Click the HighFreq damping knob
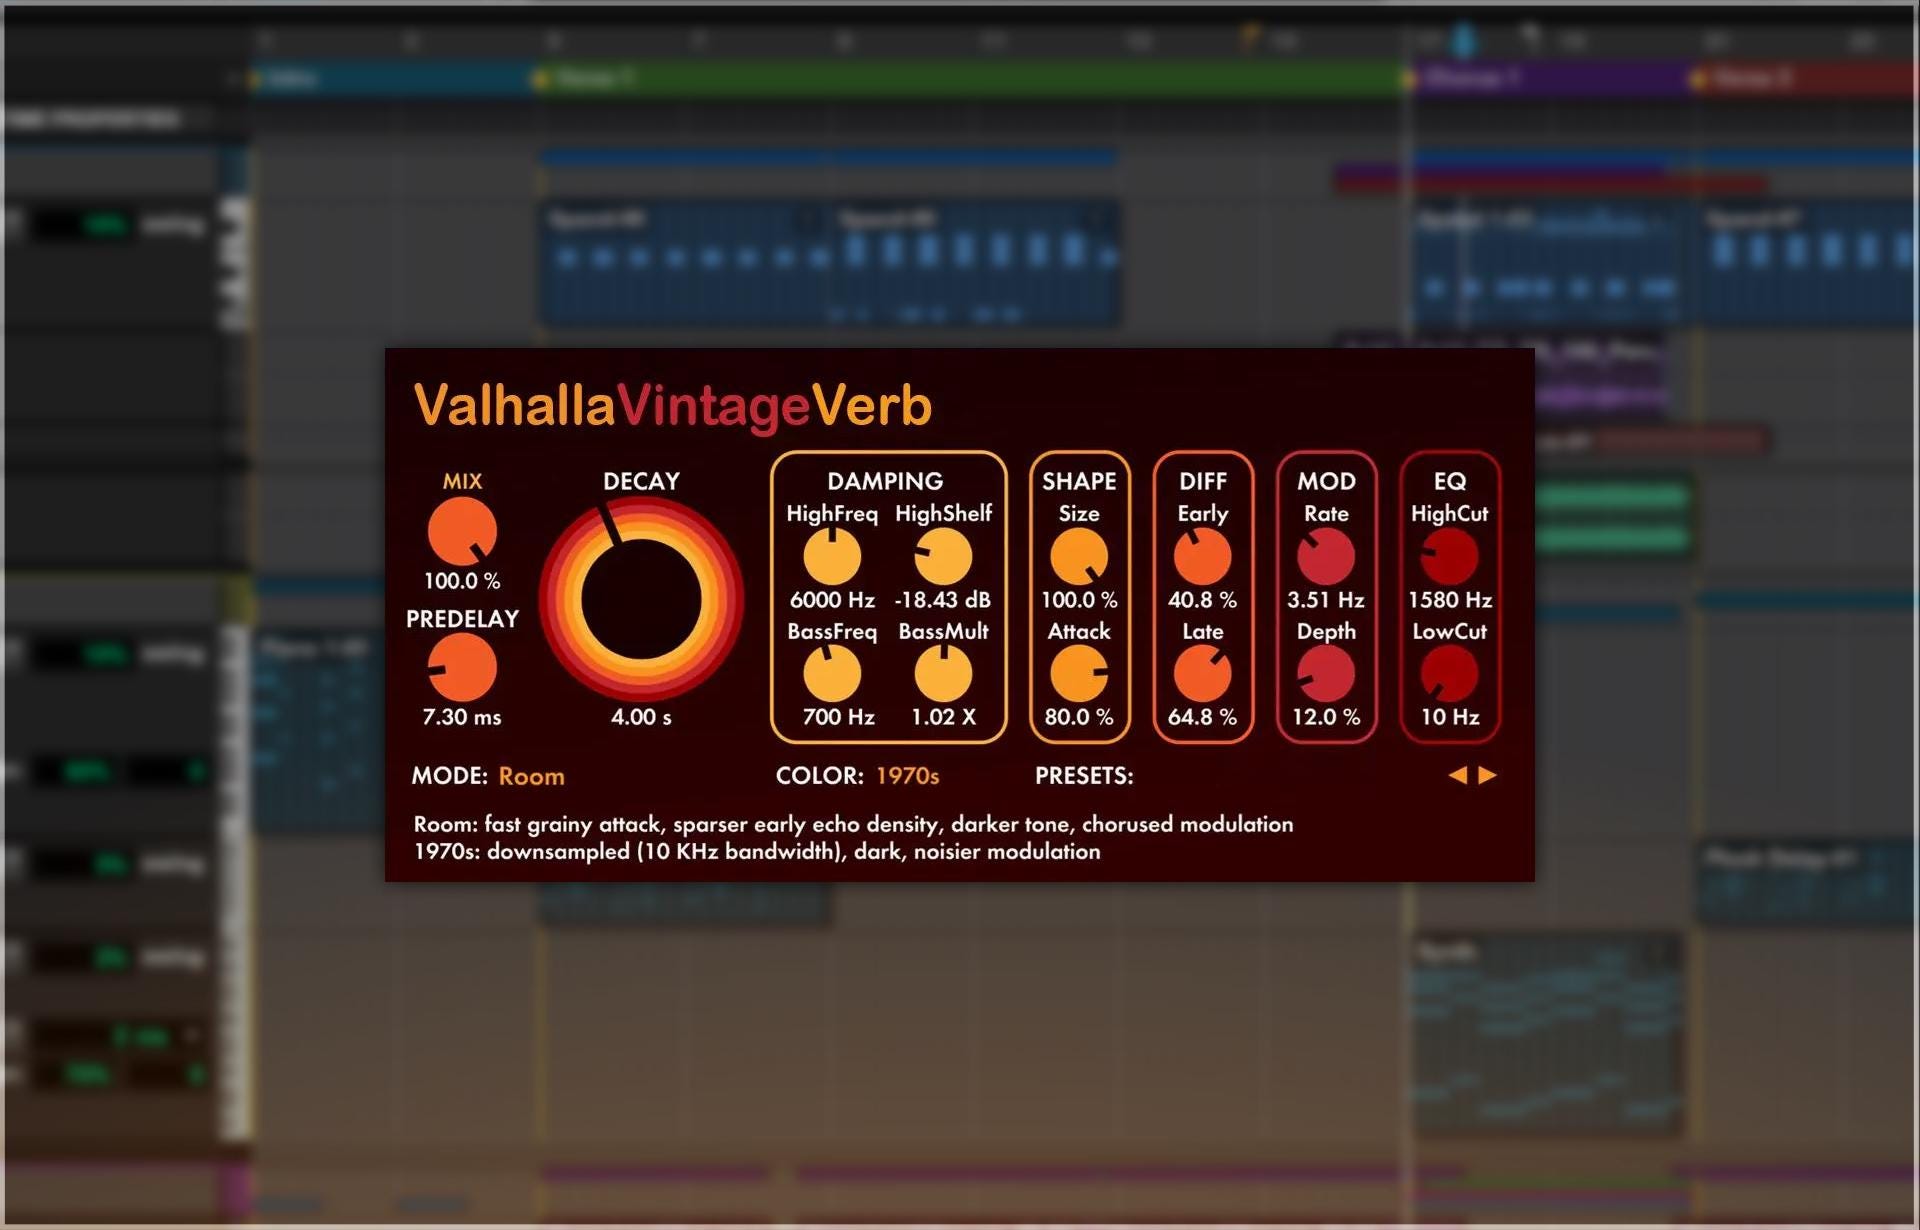 point(832,556)
